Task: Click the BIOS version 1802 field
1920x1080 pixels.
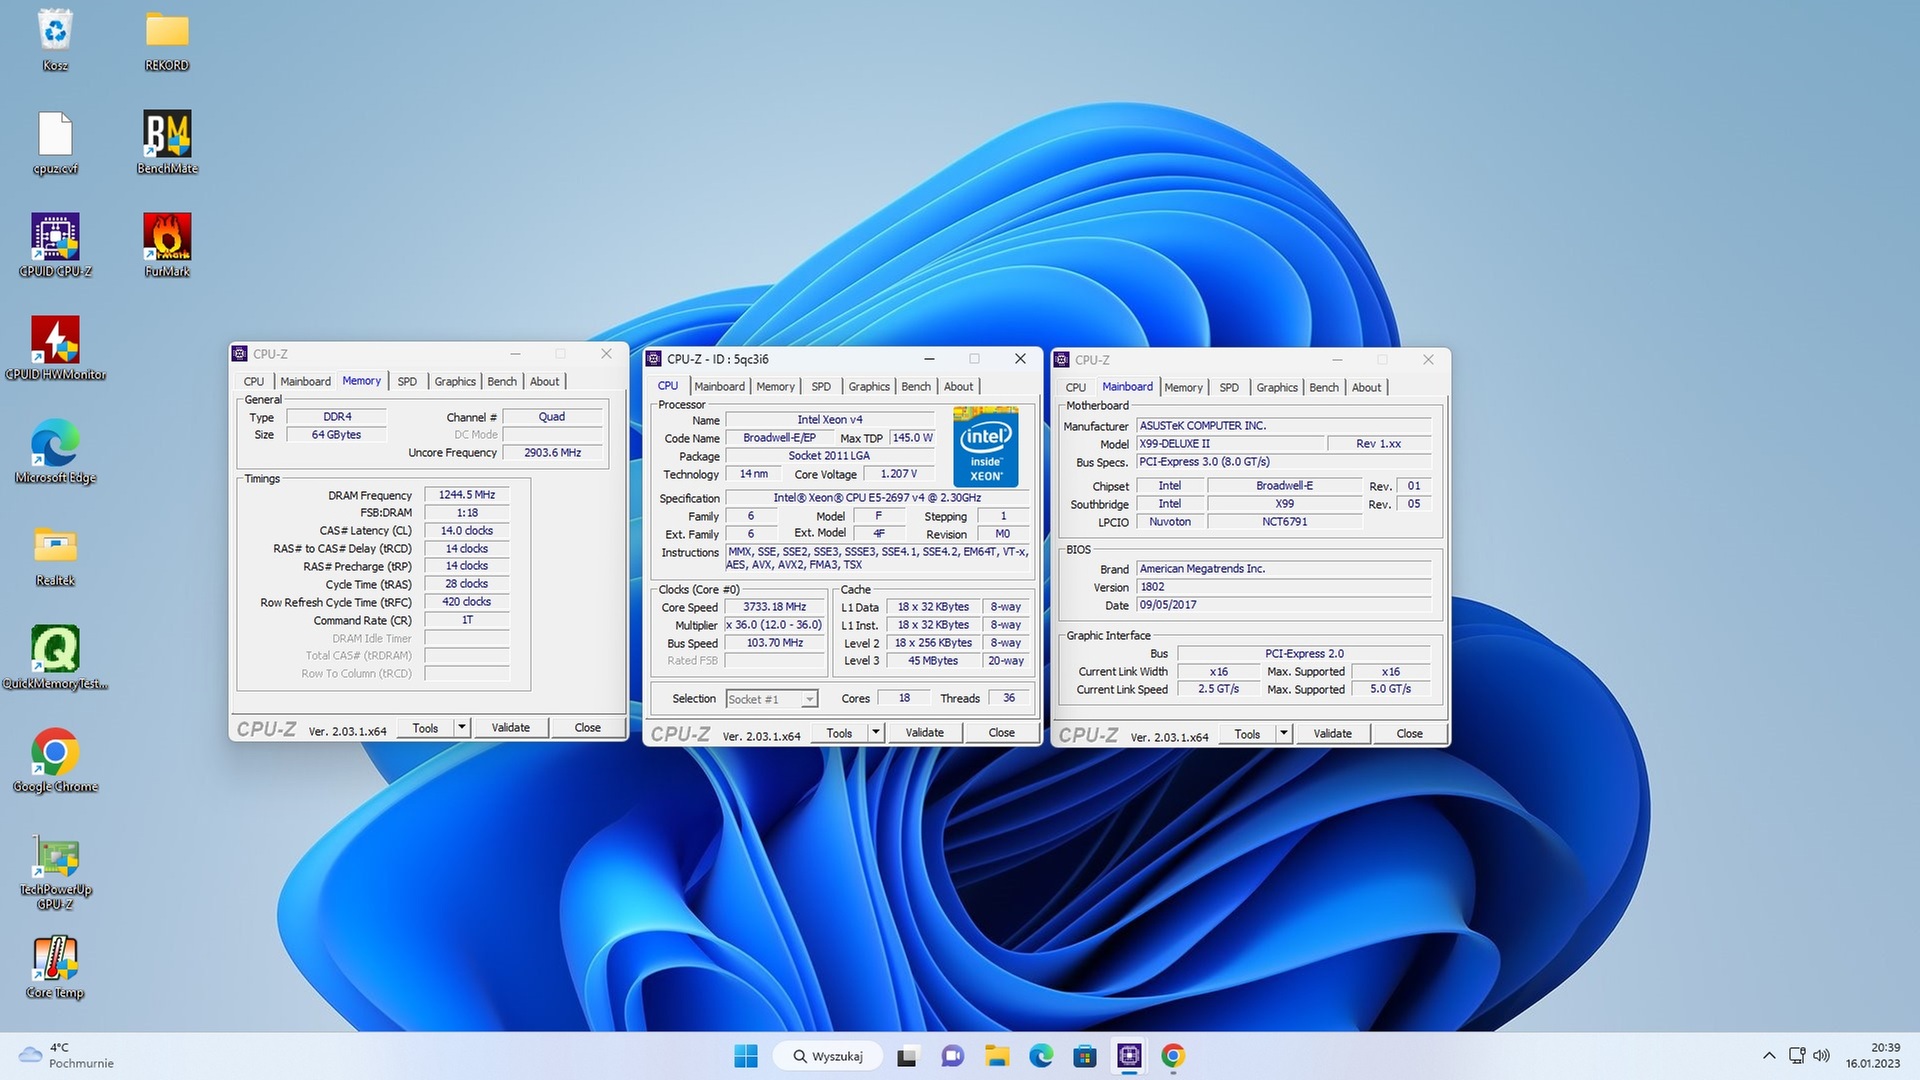Action: click(1285, 587)
